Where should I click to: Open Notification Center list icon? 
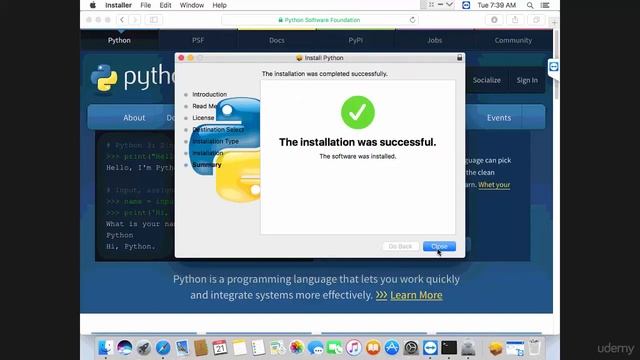(x=545, y=5)
